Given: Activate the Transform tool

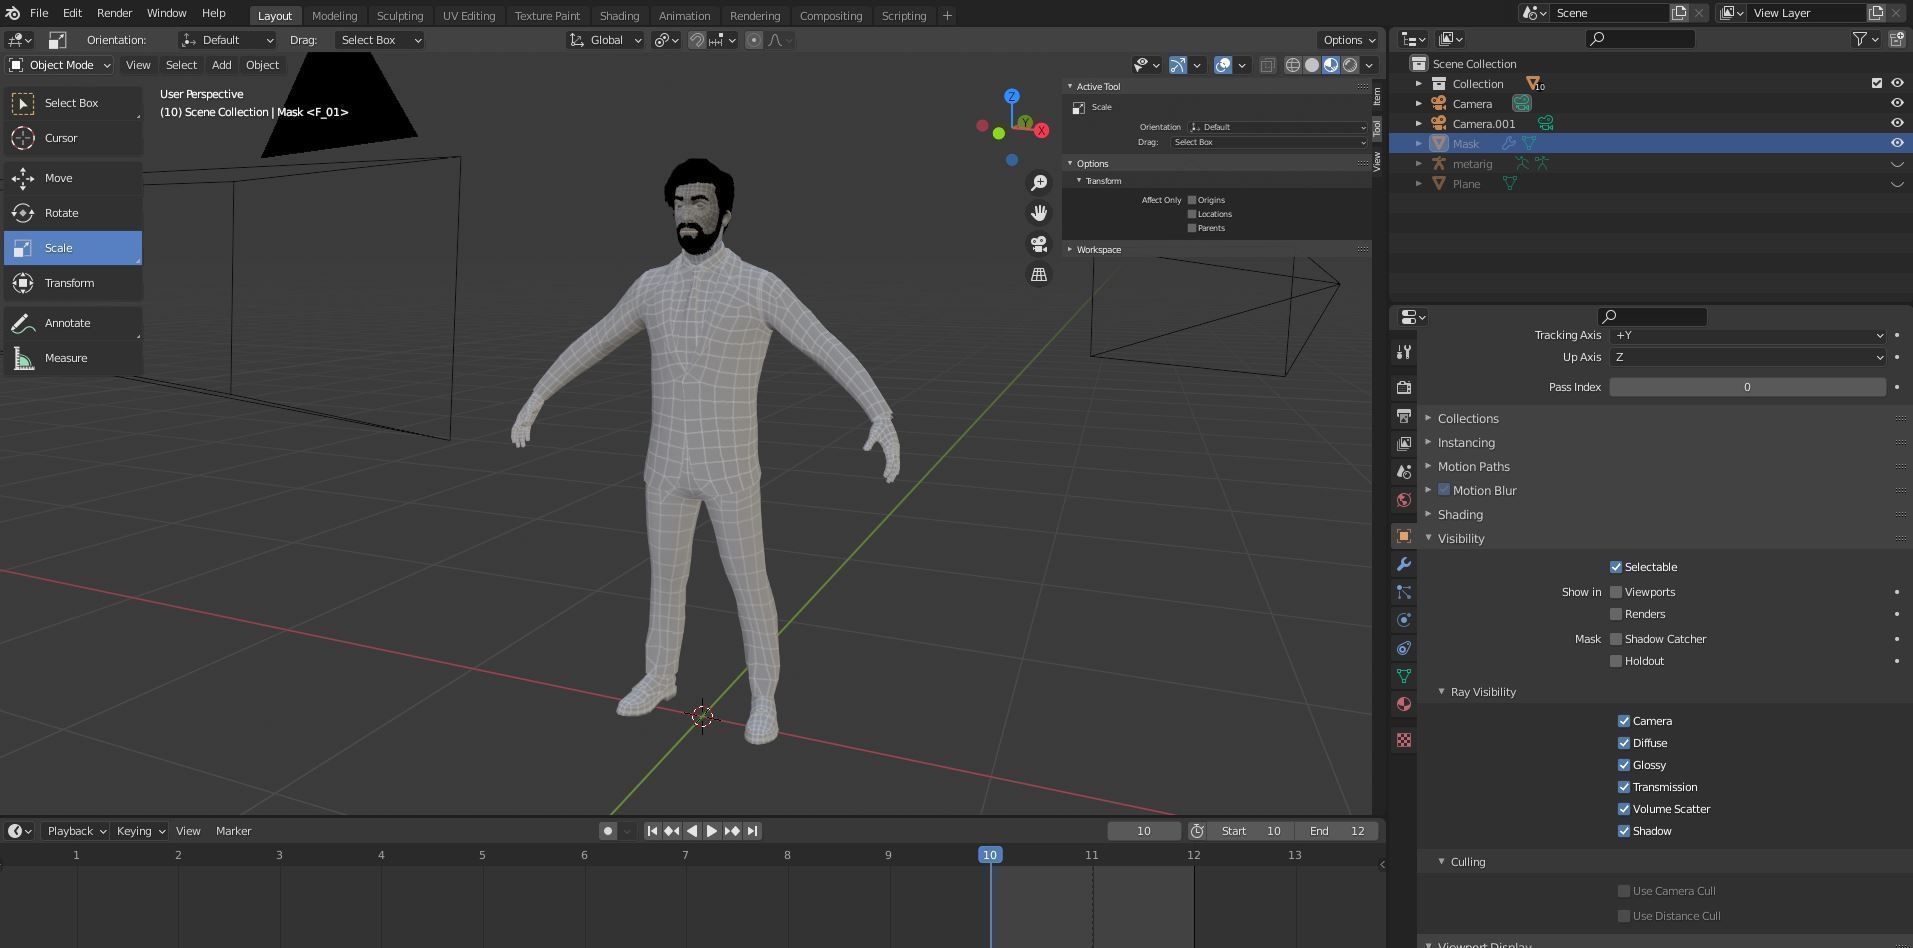Looking at the screenshot, I should pyautogui.click(x=73, y=283).
